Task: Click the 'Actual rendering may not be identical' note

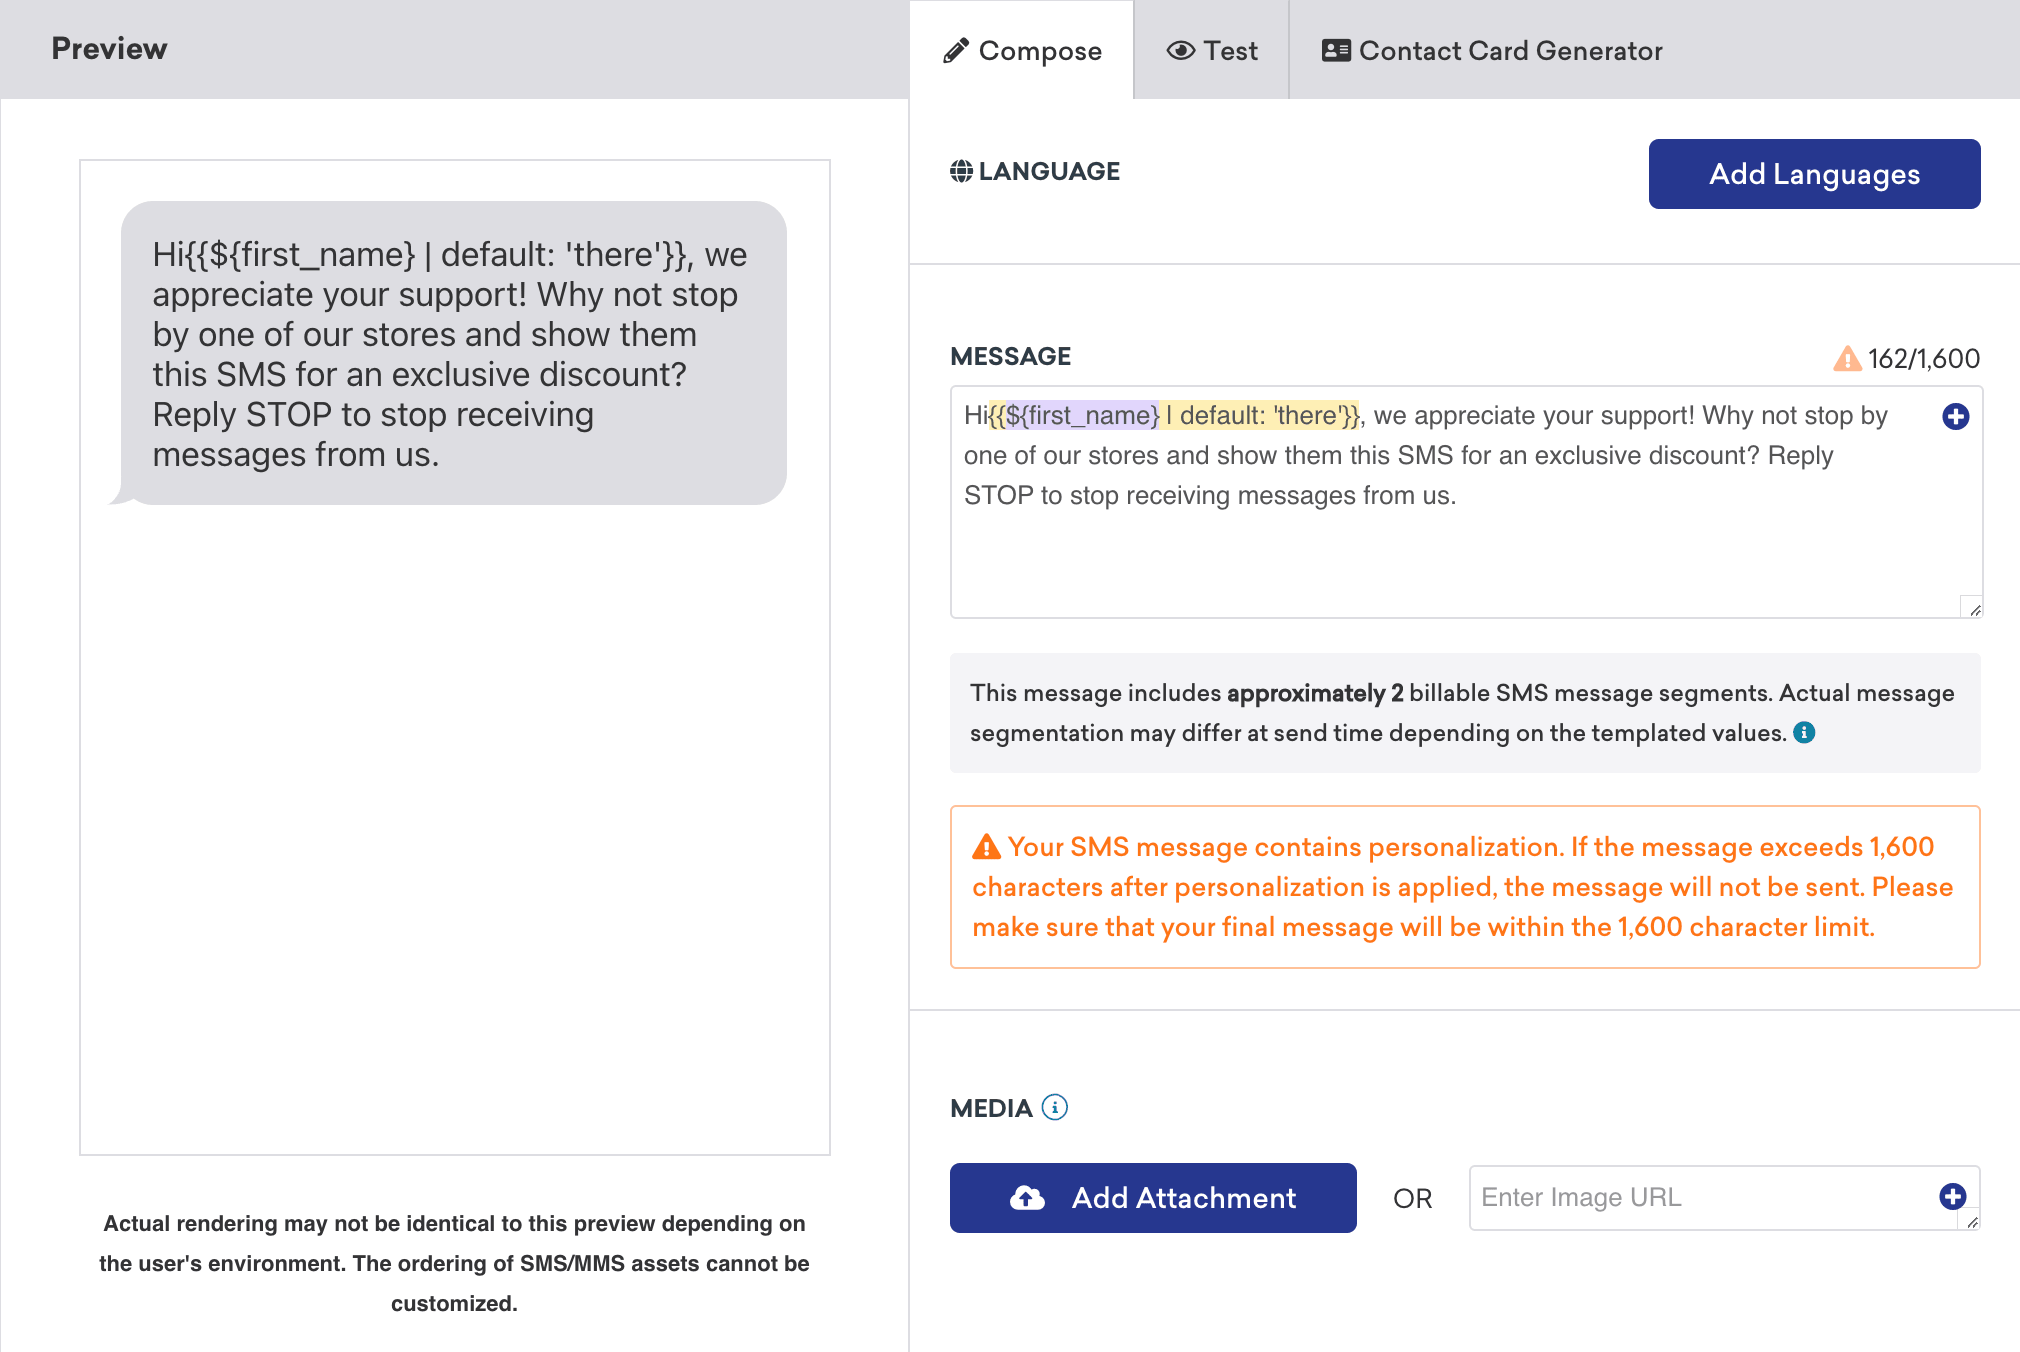Action: pyautogui.click(x=454, y=1263)
